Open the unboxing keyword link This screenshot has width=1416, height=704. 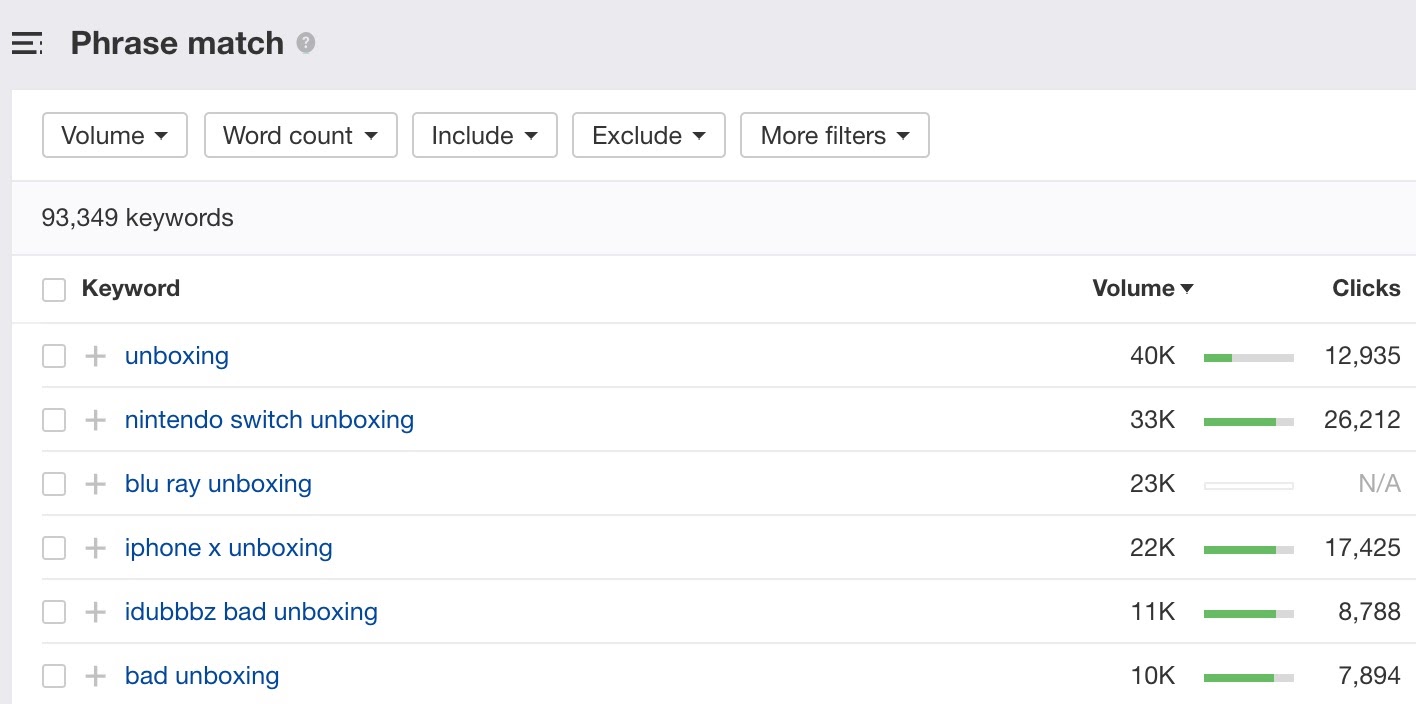(176, 355)
